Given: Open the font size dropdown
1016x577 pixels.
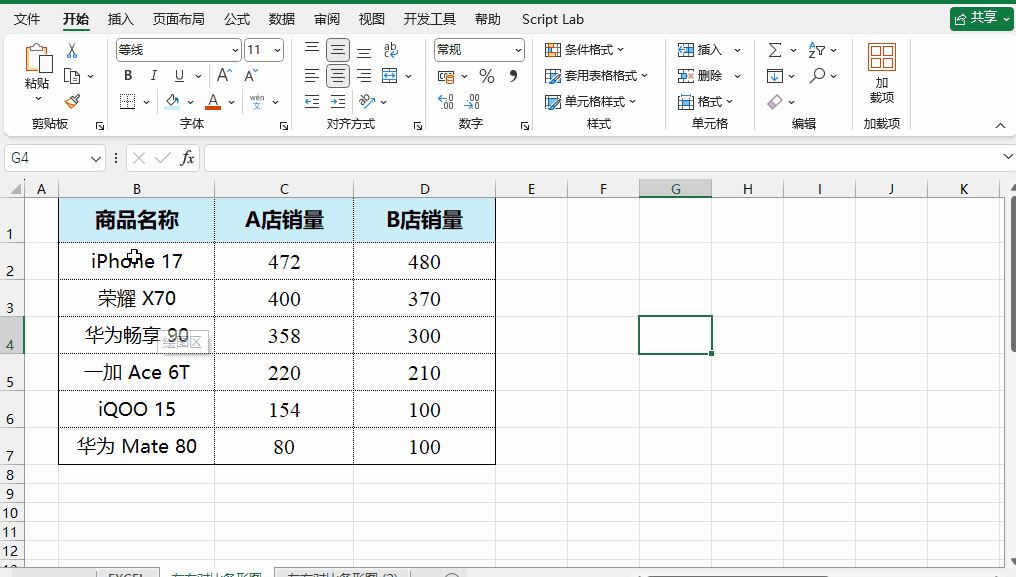Looking at the screenshot, I should [x=277, y=50].
